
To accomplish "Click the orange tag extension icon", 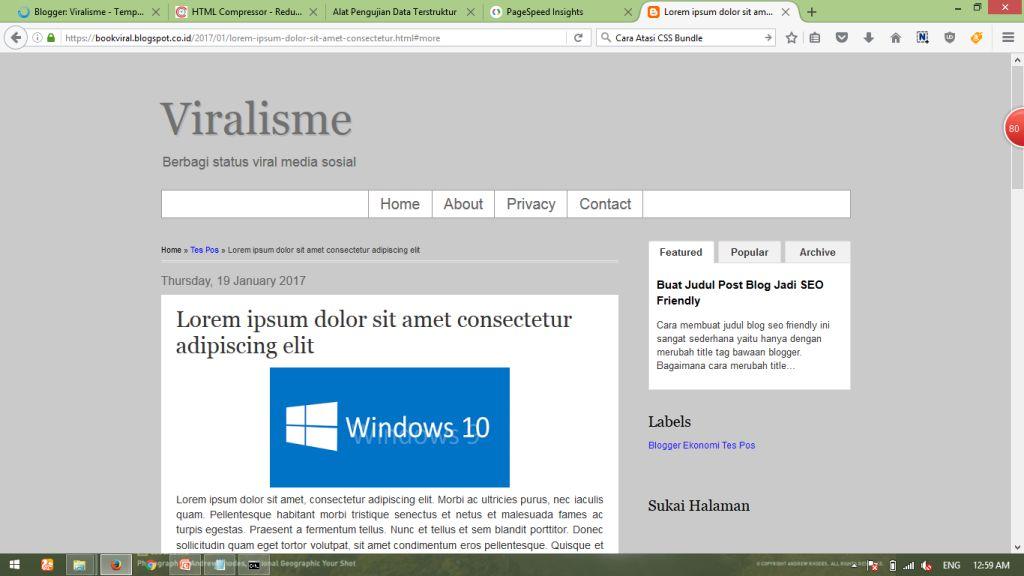I will pyautogui.click(x=976, y=38).
